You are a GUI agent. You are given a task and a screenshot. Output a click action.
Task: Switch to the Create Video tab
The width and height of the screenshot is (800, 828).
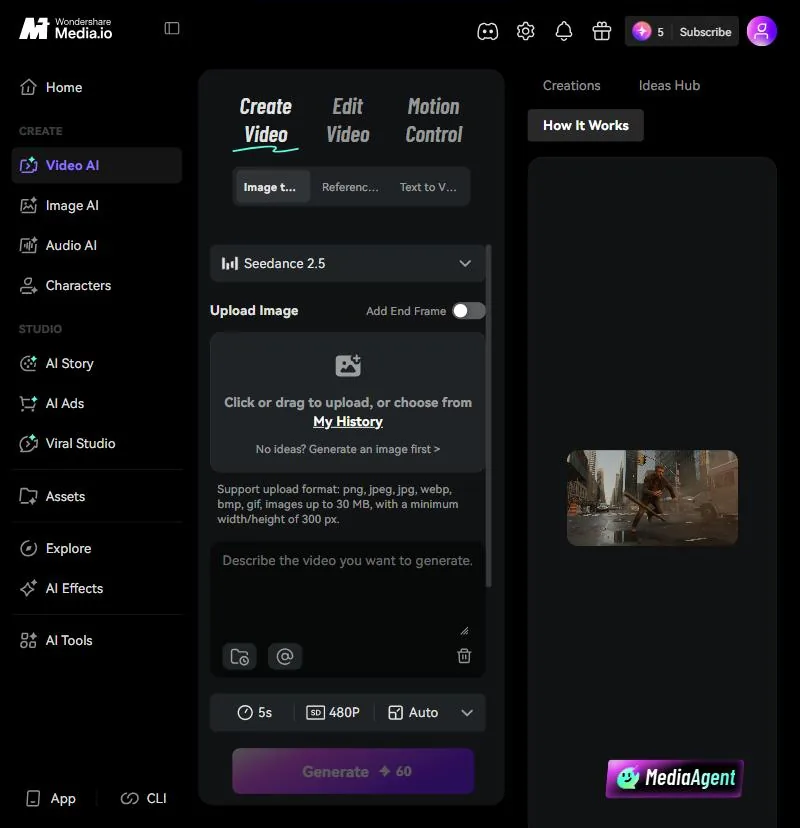click(266, 121)
